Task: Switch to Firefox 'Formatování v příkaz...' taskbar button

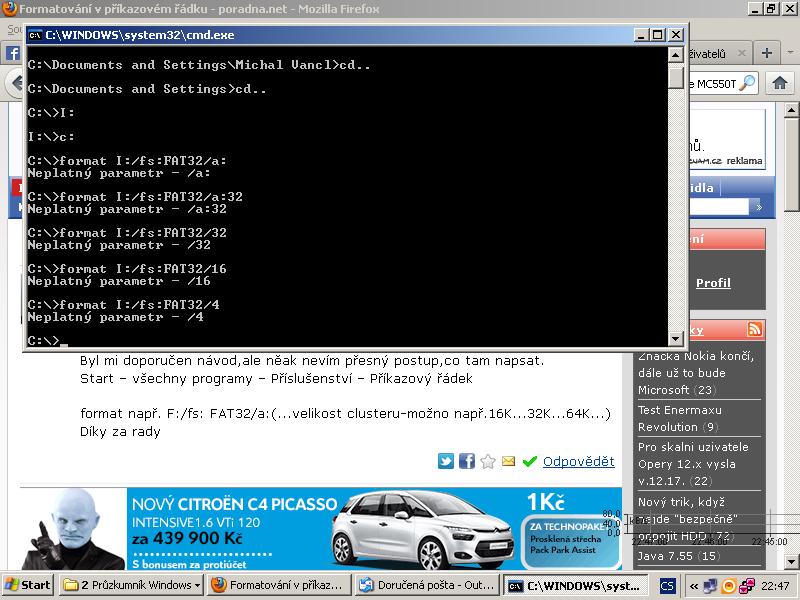Action: coord(280,585)
